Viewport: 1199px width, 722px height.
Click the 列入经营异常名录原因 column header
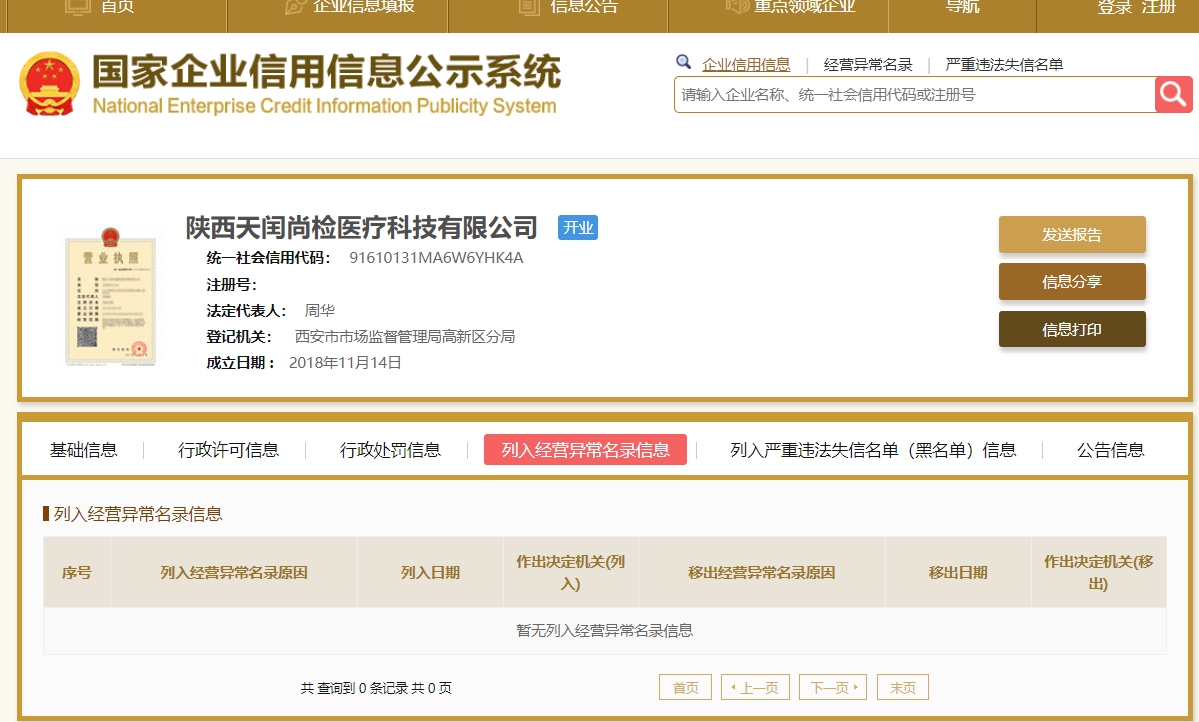234,572
